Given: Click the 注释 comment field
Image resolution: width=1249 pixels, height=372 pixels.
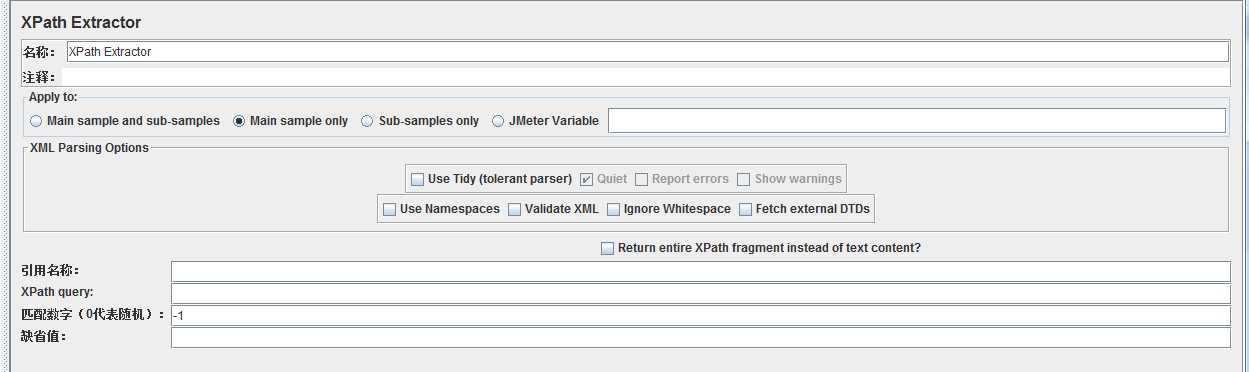Looking at the screenshot, I should [x=646, y=77].
